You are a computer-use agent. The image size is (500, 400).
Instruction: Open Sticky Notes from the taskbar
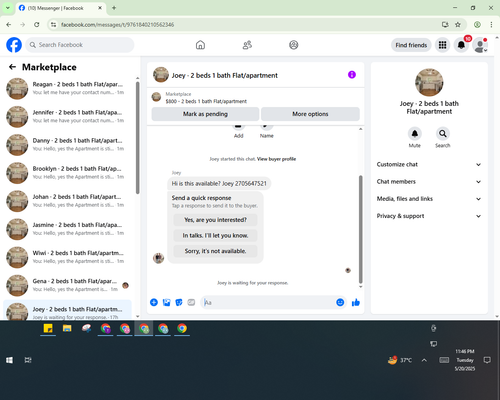[x=48, y=329]
